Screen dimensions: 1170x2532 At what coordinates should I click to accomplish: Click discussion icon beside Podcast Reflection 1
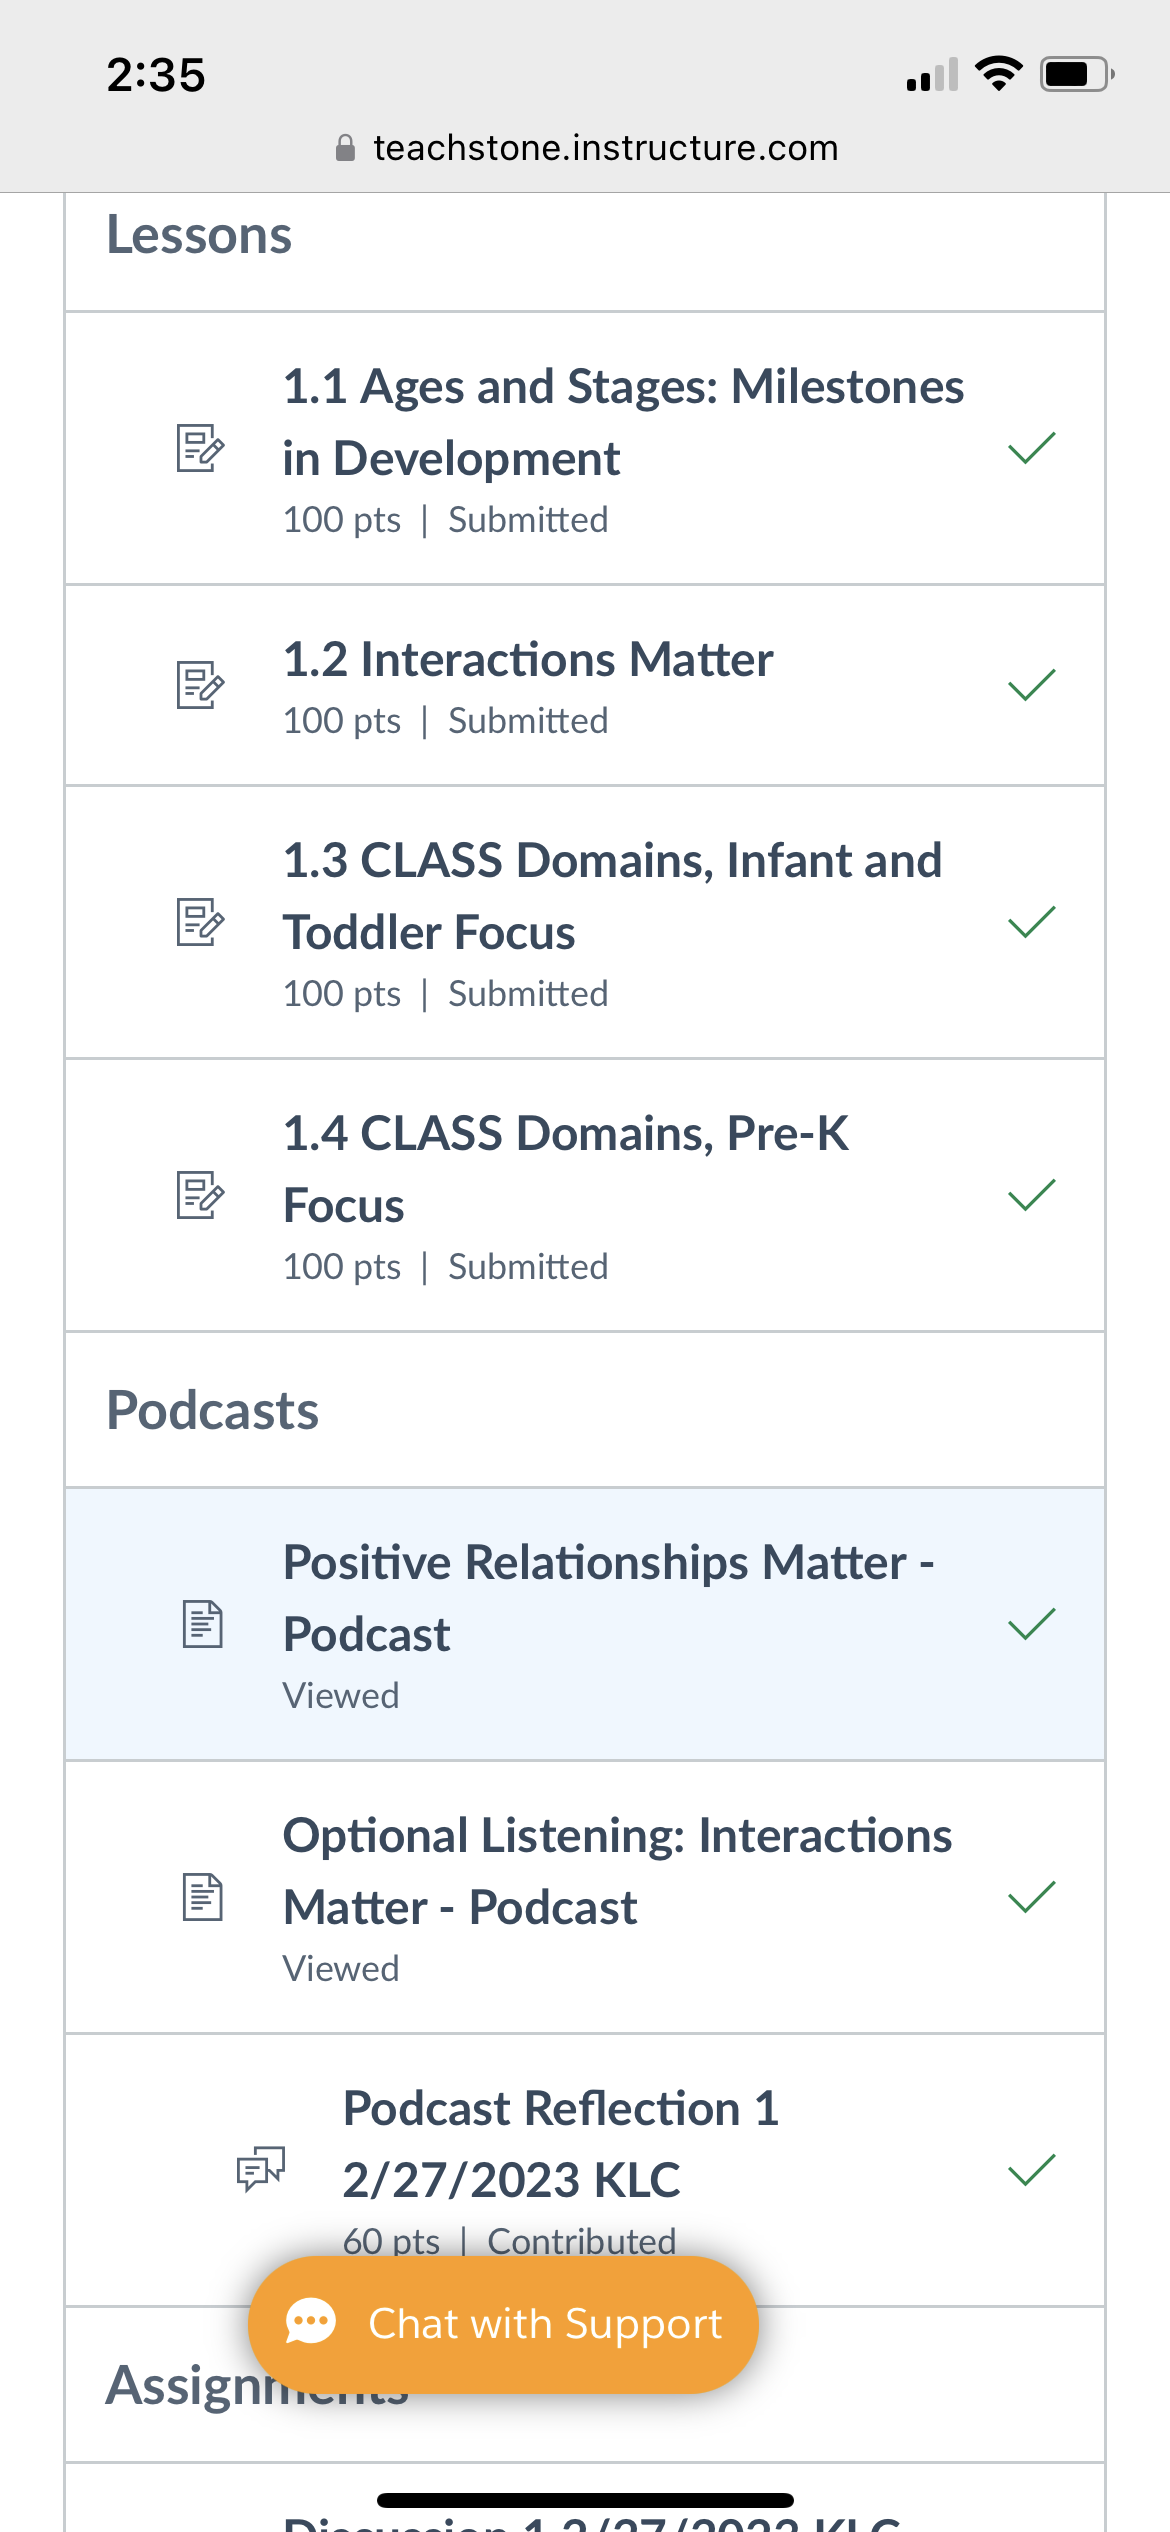[260, 2169]
